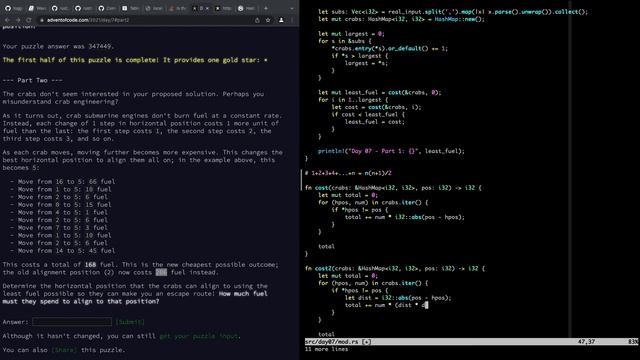The height and width of the screenshot is (360, 640).
Task: Reveal the highlighted hidden fuel number
Action: [161, 272]
